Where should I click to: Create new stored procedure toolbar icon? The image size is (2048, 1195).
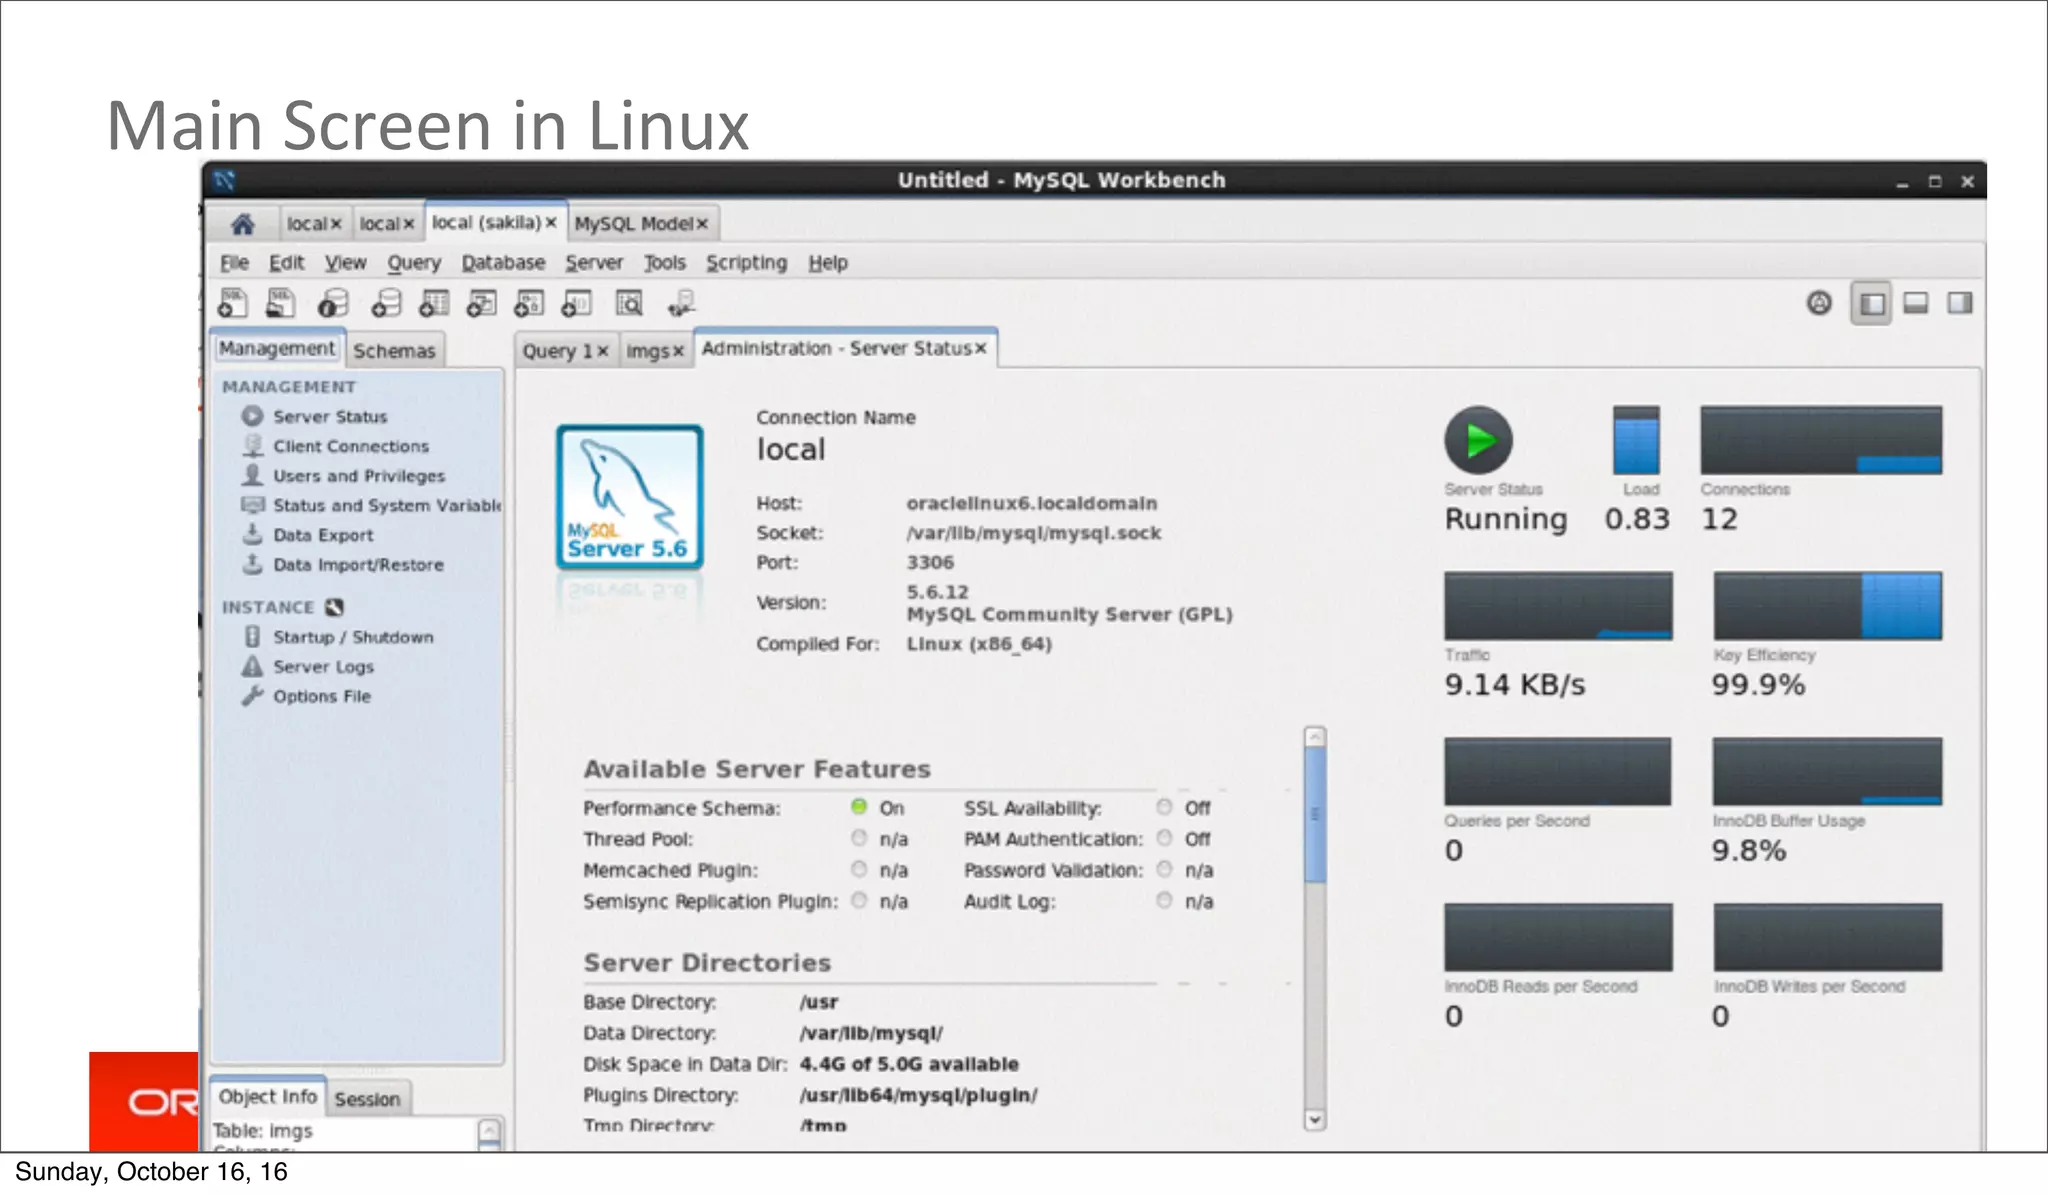(529, 302)
